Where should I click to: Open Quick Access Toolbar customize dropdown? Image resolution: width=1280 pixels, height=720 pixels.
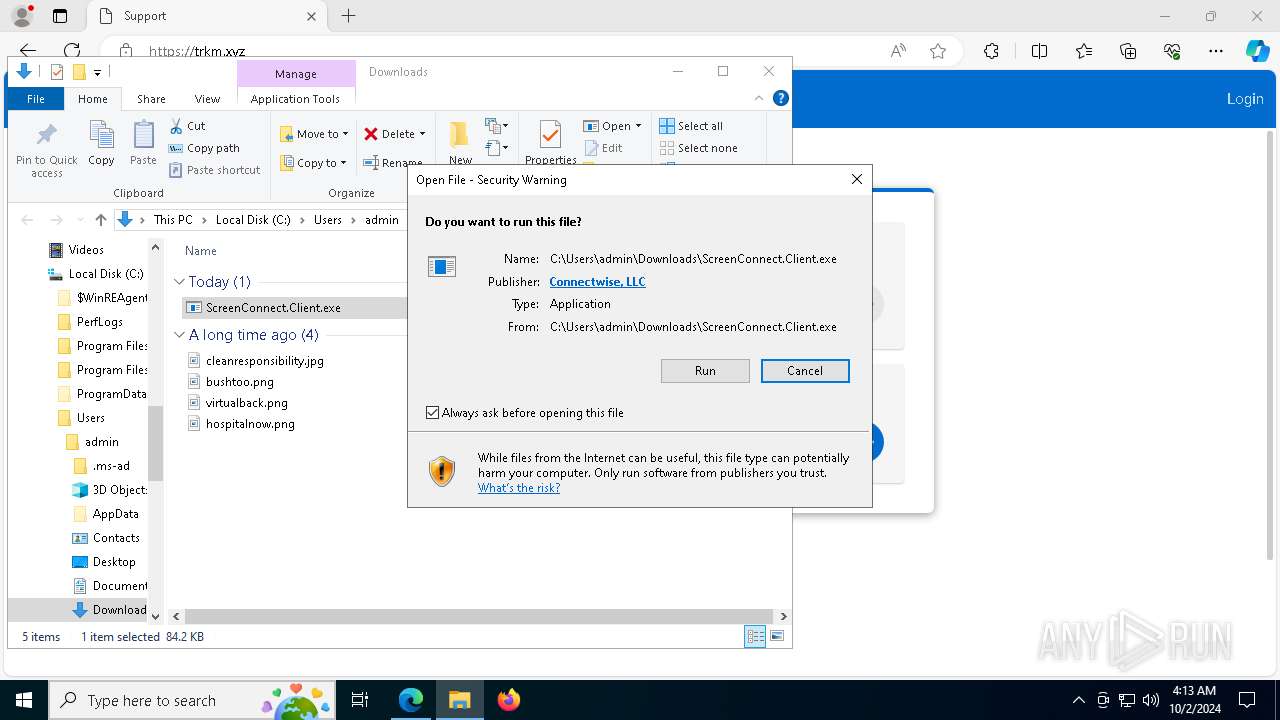click(x=97, y=72)
